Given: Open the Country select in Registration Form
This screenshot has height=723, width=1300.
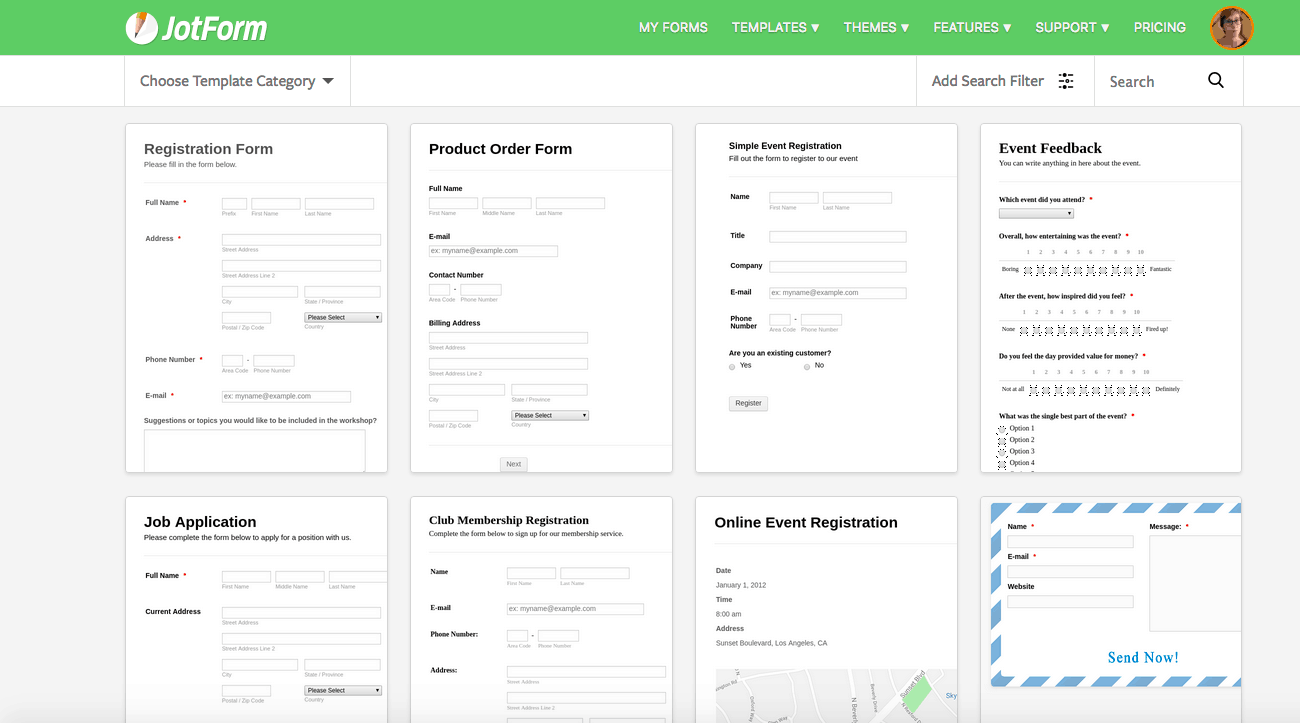Looking at the screenshot, I should click(342, 316).
